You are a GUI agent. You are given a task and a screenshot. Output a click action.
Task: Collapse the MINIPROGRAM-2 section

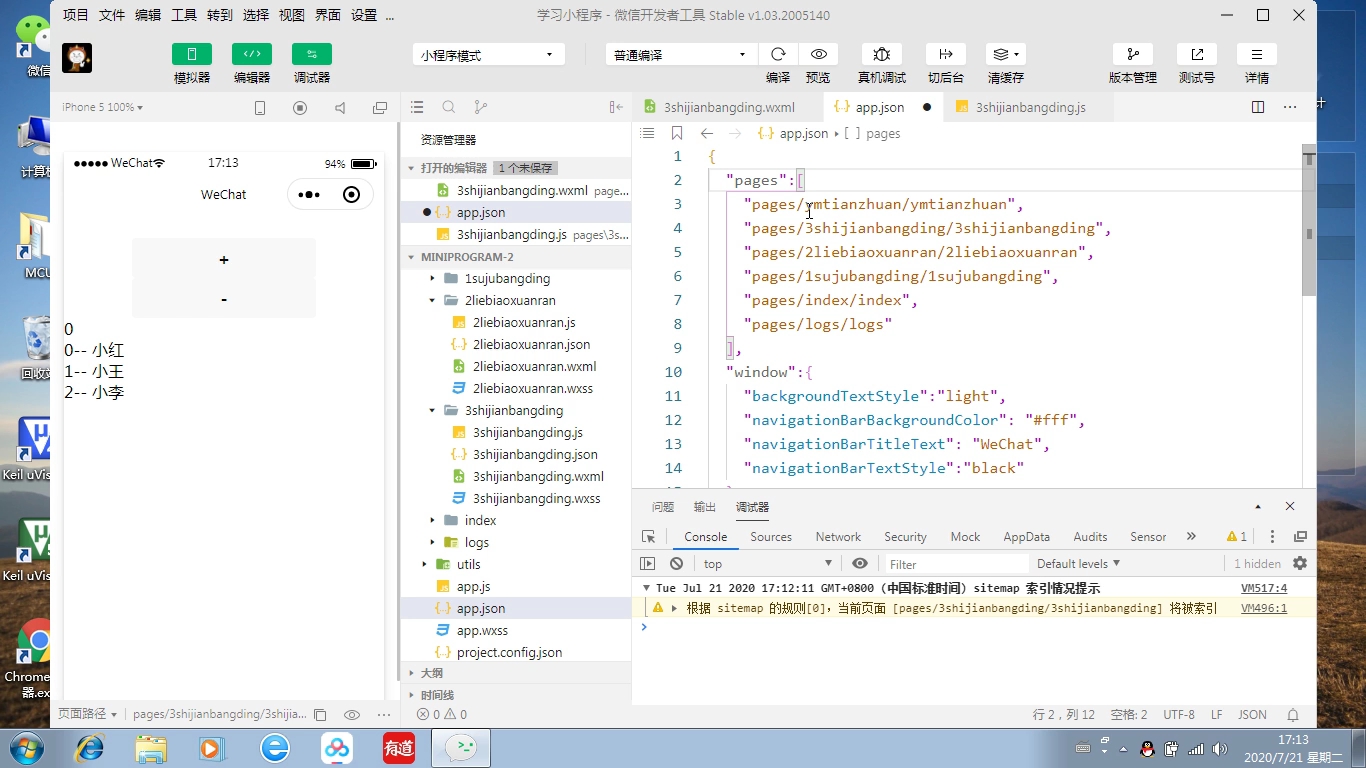coord(411,257)
